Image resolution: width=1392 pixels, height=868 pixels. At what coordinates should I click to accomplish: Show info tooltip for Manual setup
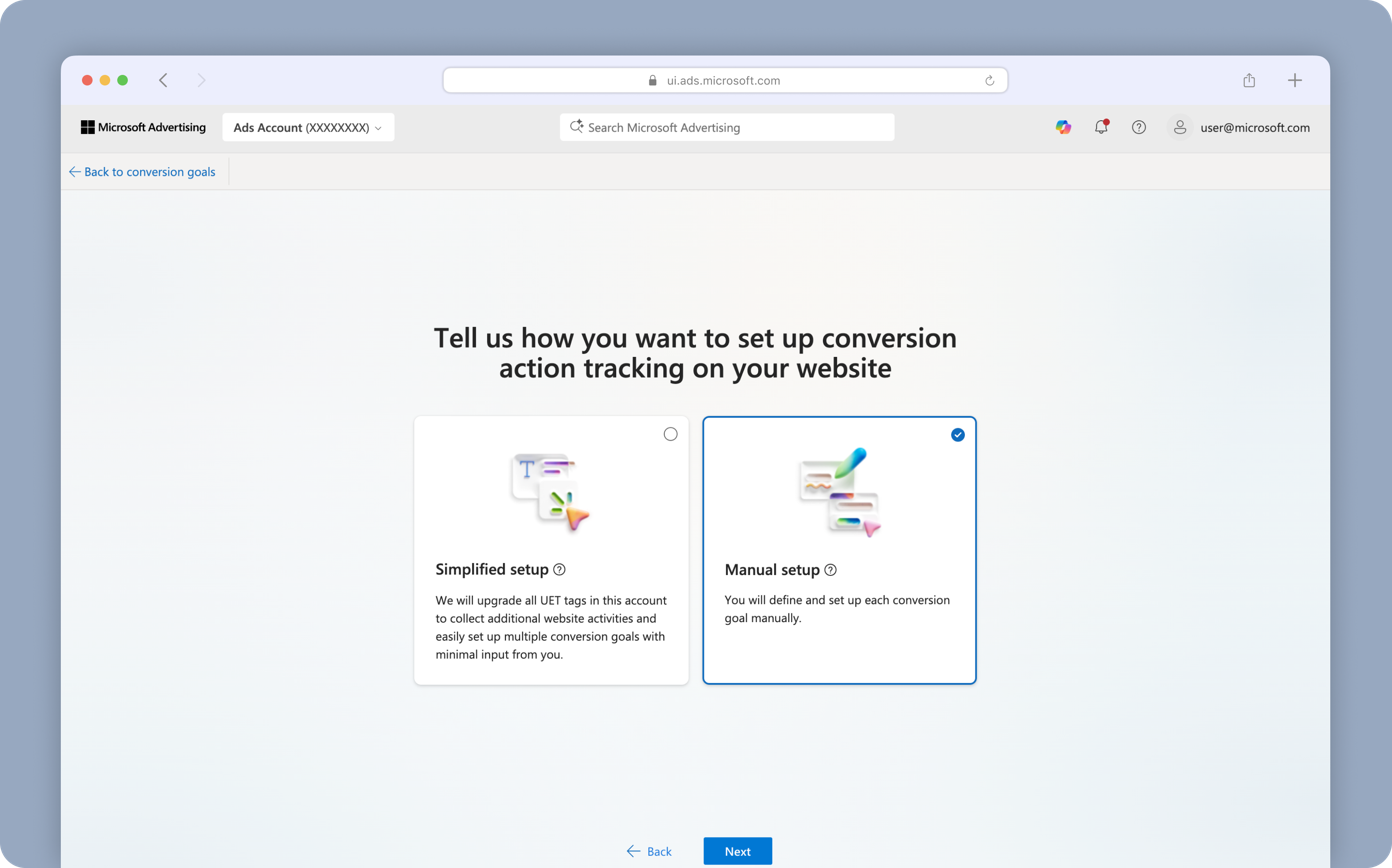tap(830, 570)
